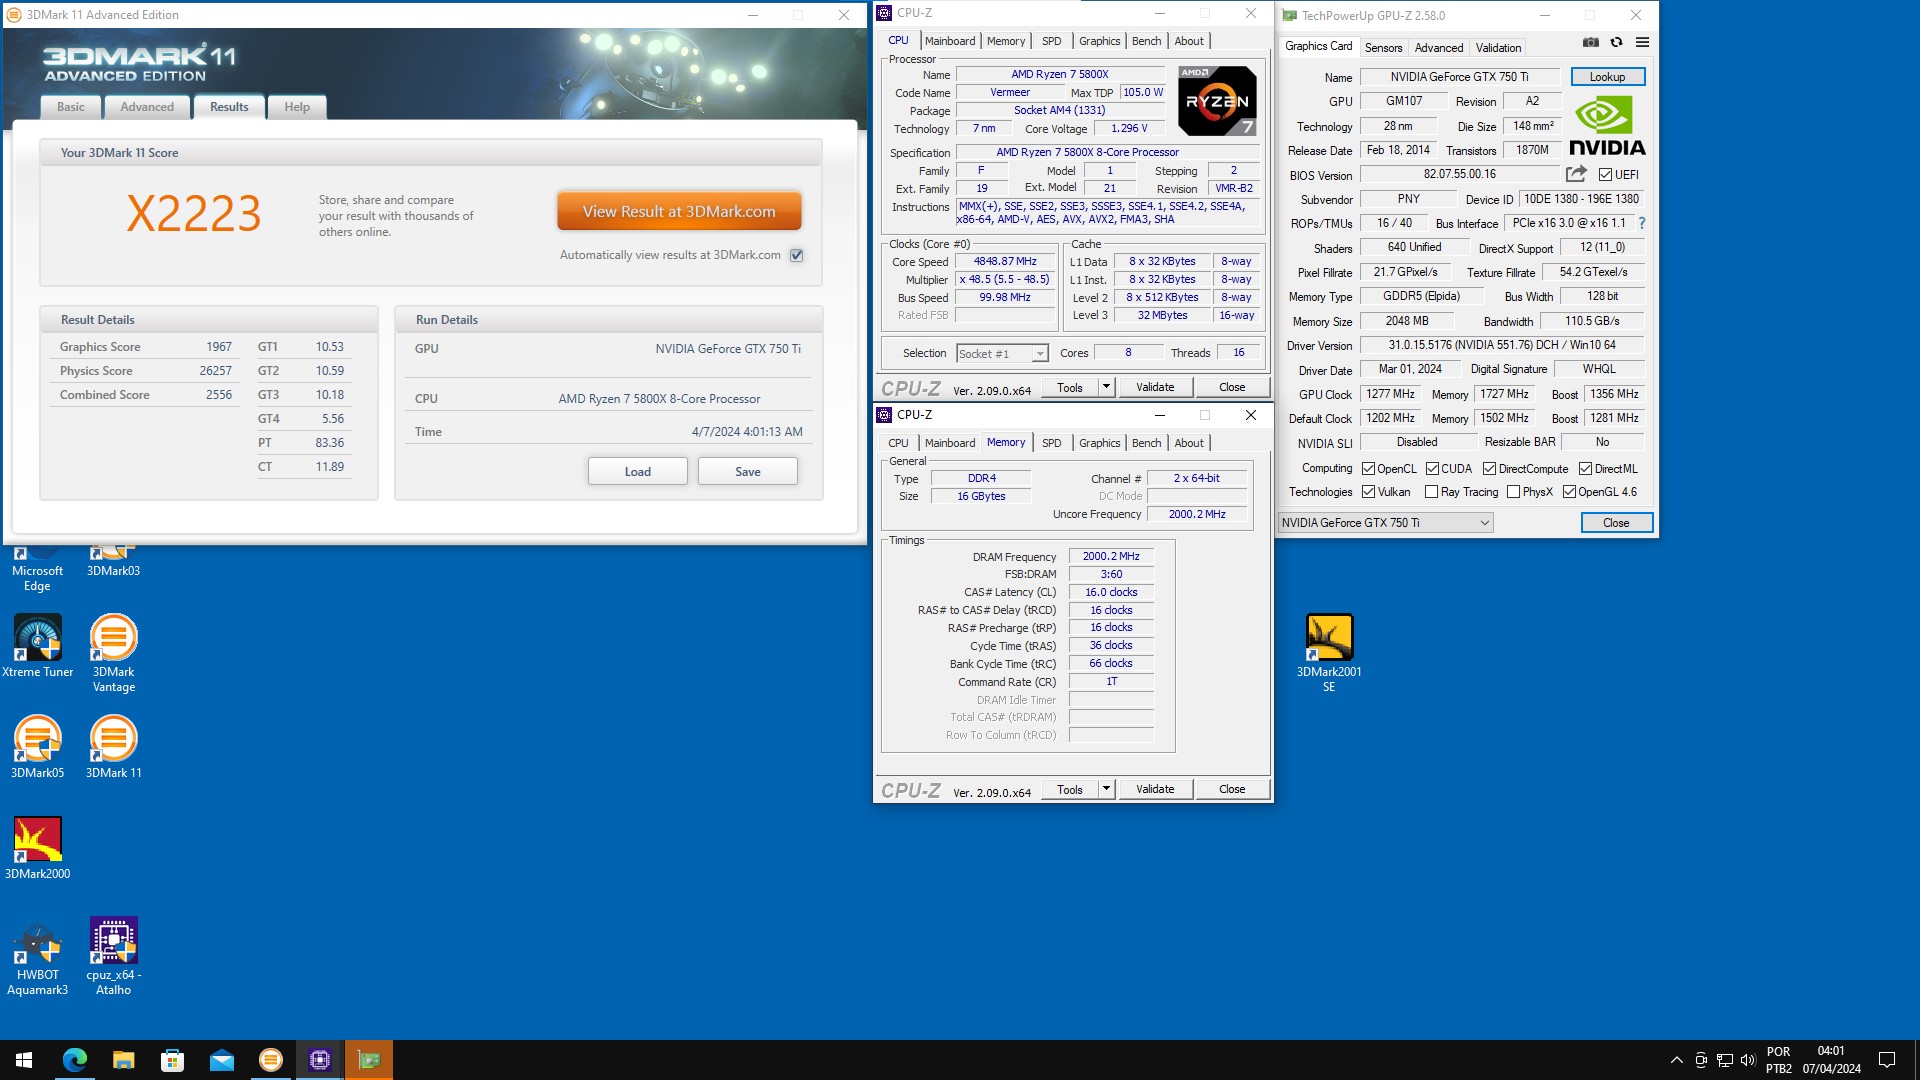Image resolution: width=1920 pixels, height=1080 pixels.
Task: Select the cpuz_x64 Atalho desktop icon
Action: tap(113, 957)
